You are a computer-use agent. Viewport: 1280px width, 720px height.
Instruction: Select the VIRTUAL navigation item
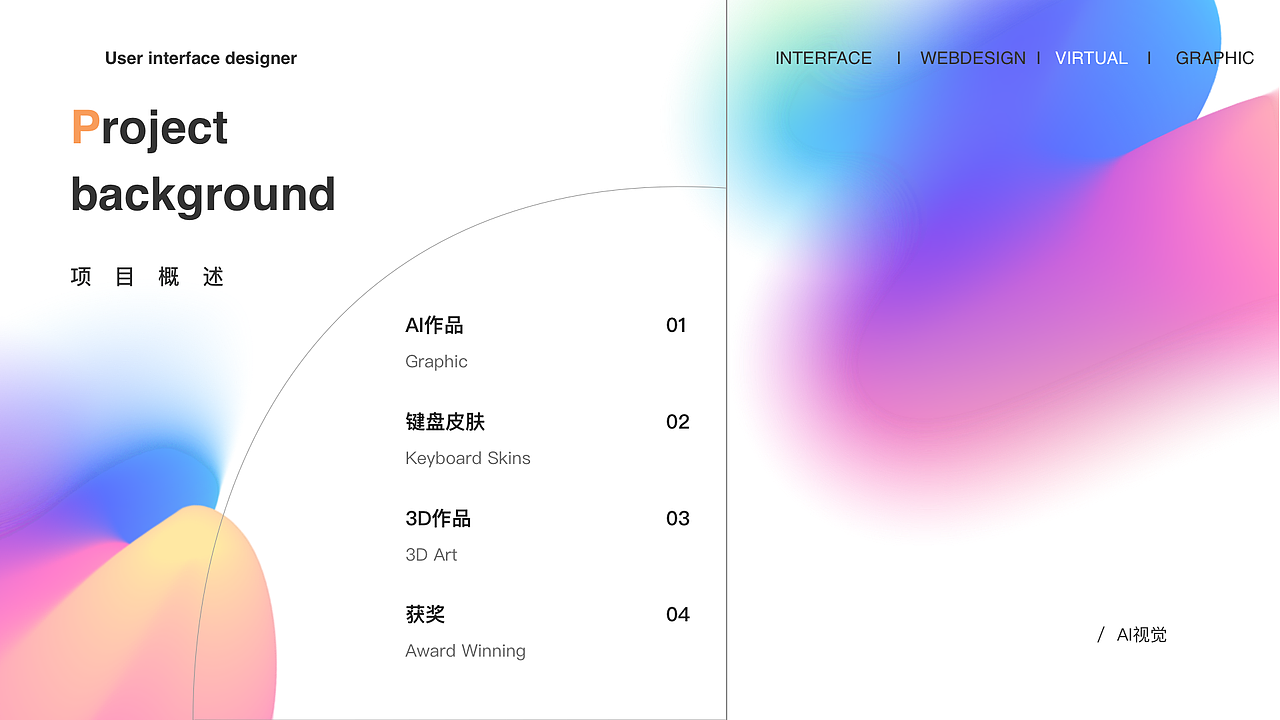tap(1091, 58)
